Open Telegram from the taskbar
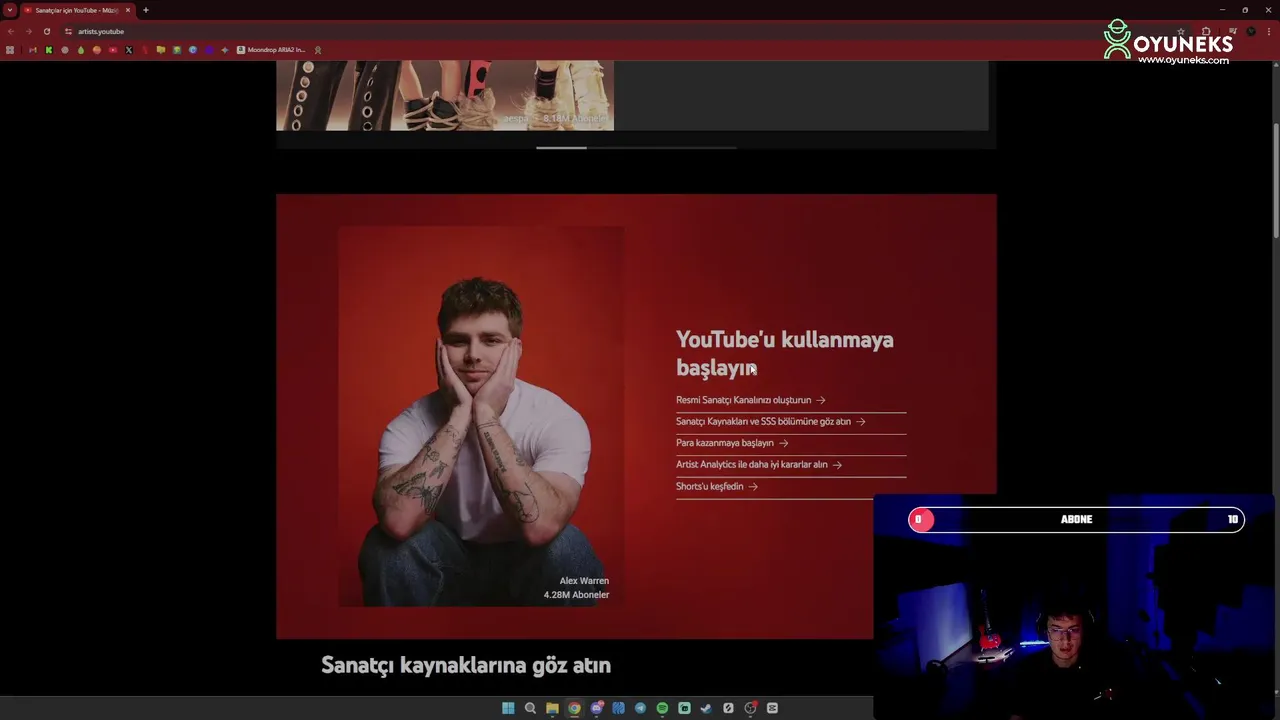Screen dimensions: 1280x720 [640, 708]
